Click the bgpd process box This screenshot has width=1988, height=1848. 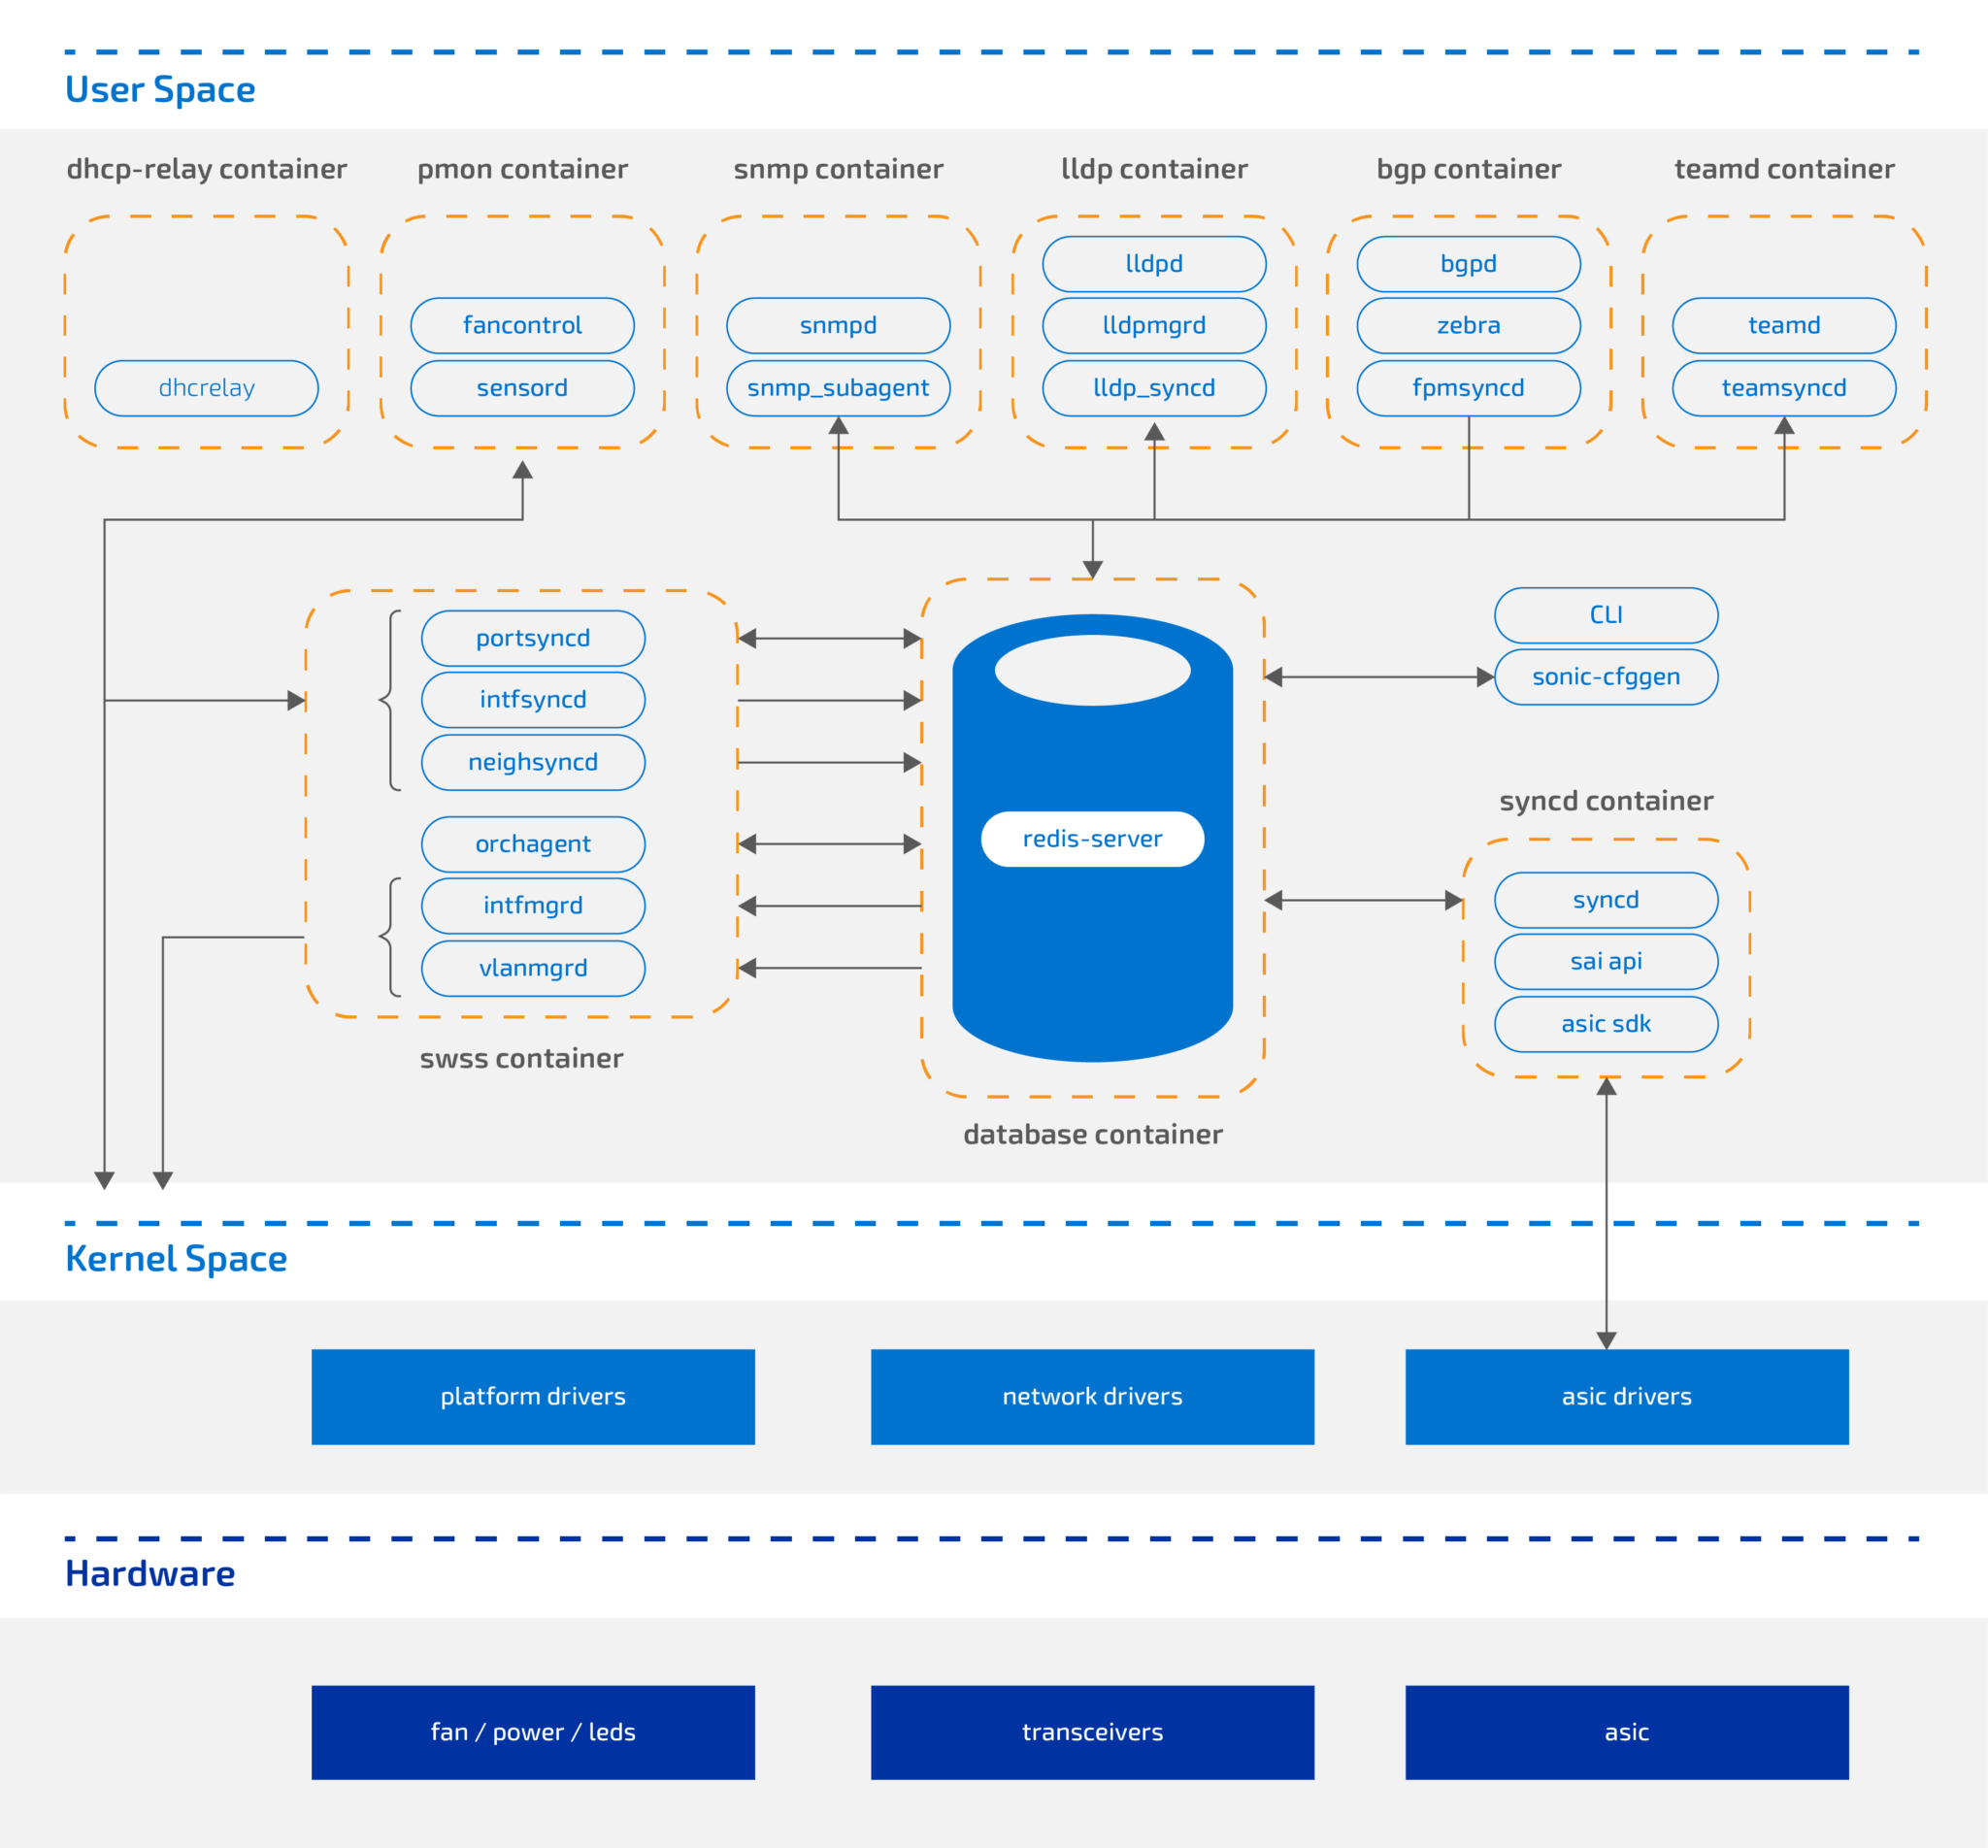click(1469, 264)
